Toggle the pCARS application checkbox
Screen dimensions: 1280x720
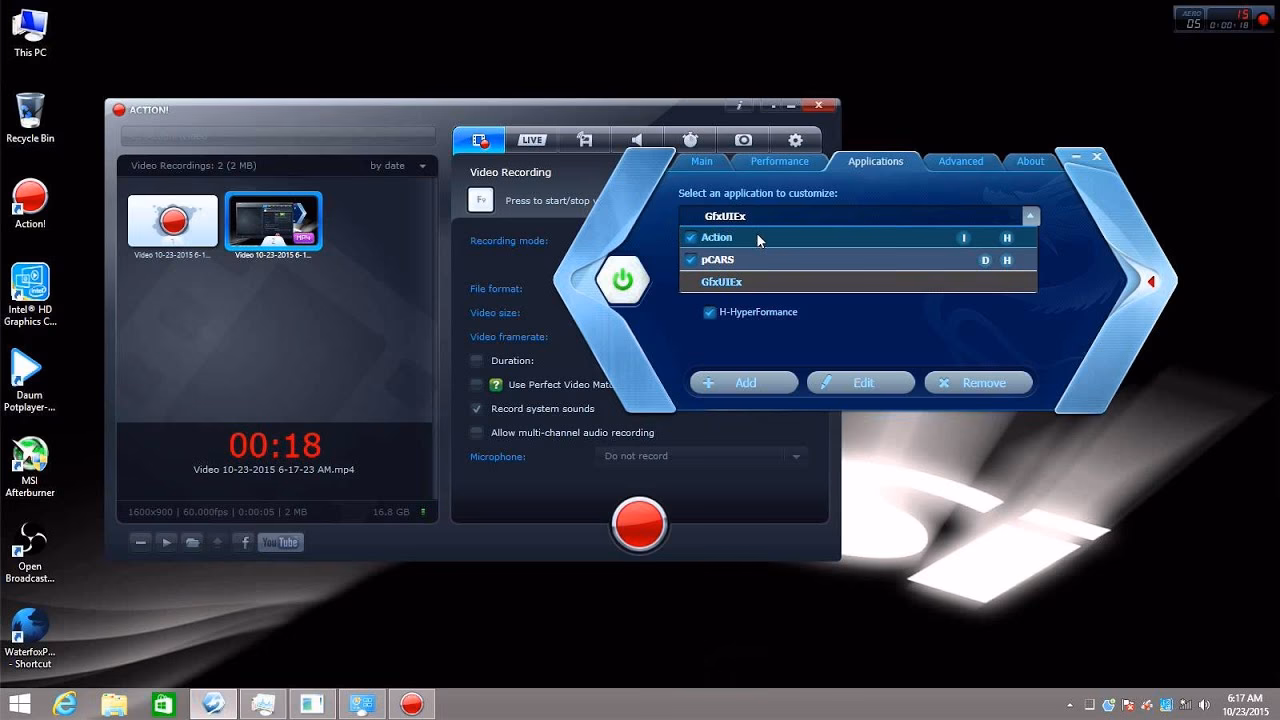coord(690,260)
